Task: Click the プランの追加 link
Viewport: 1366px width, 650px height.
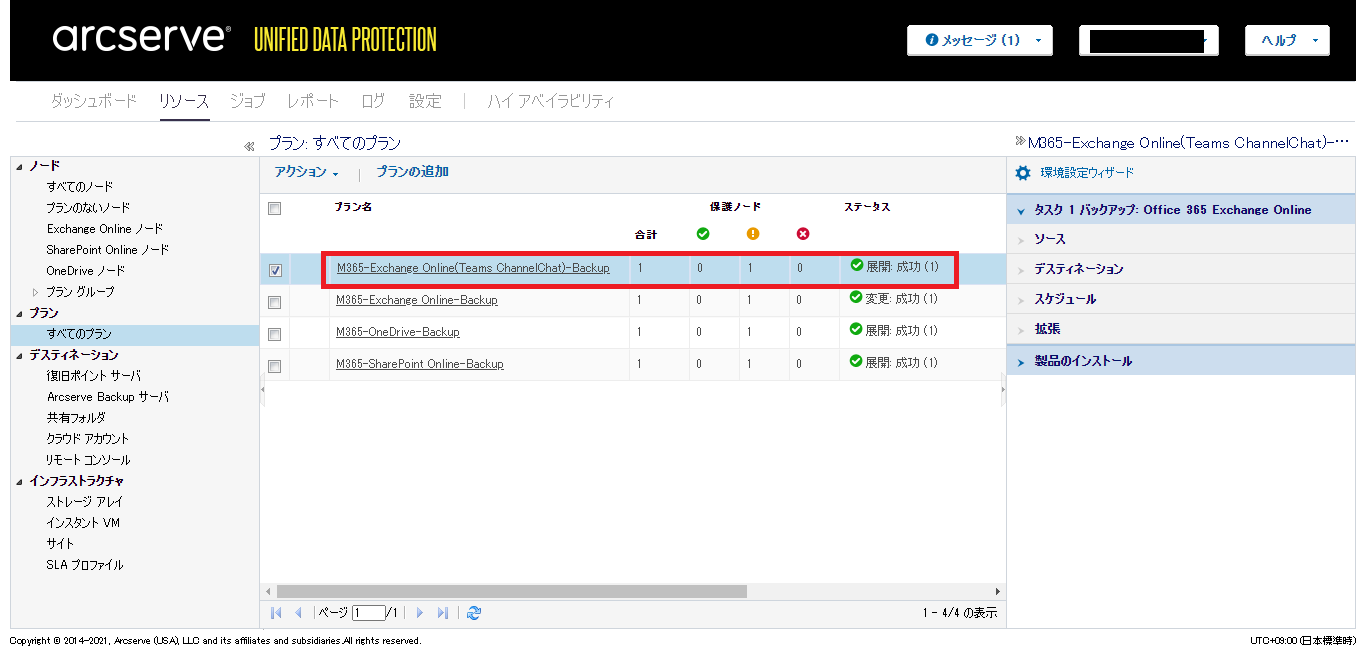Action: click(x=412, y=172)
